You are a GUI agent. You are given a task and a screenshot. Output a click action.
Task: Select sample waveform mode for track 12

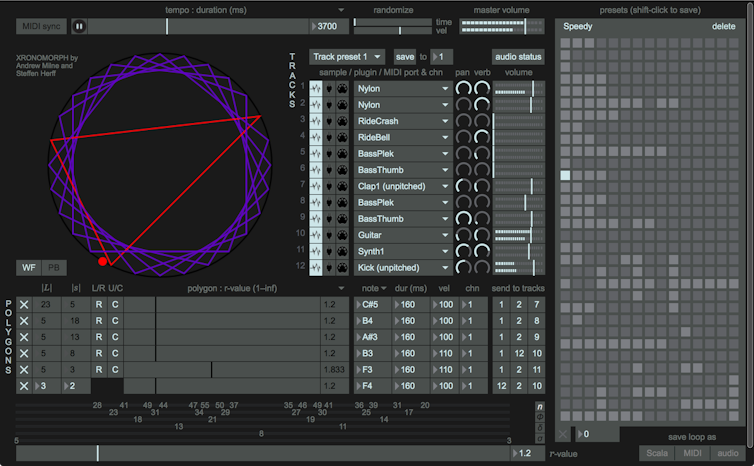coord(315,267)
